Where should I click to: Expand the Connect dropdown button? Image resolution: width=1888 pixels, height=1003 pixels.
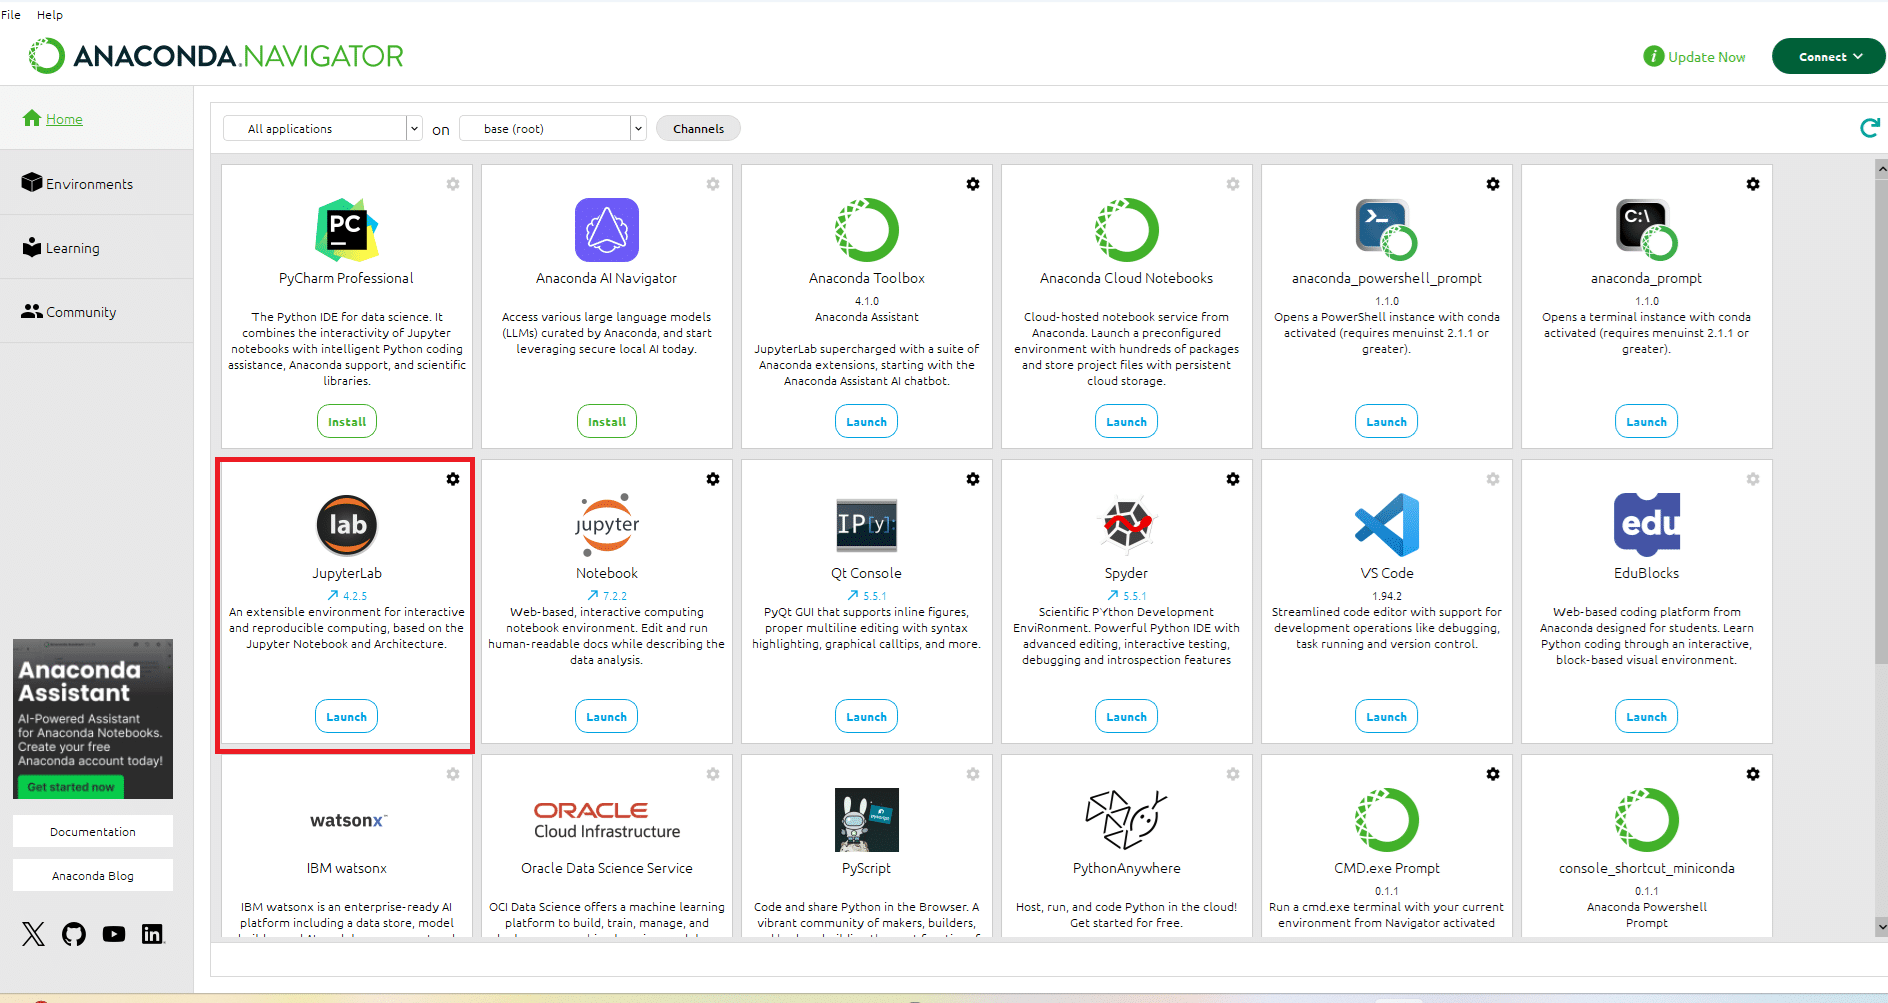coord(1828,57)
